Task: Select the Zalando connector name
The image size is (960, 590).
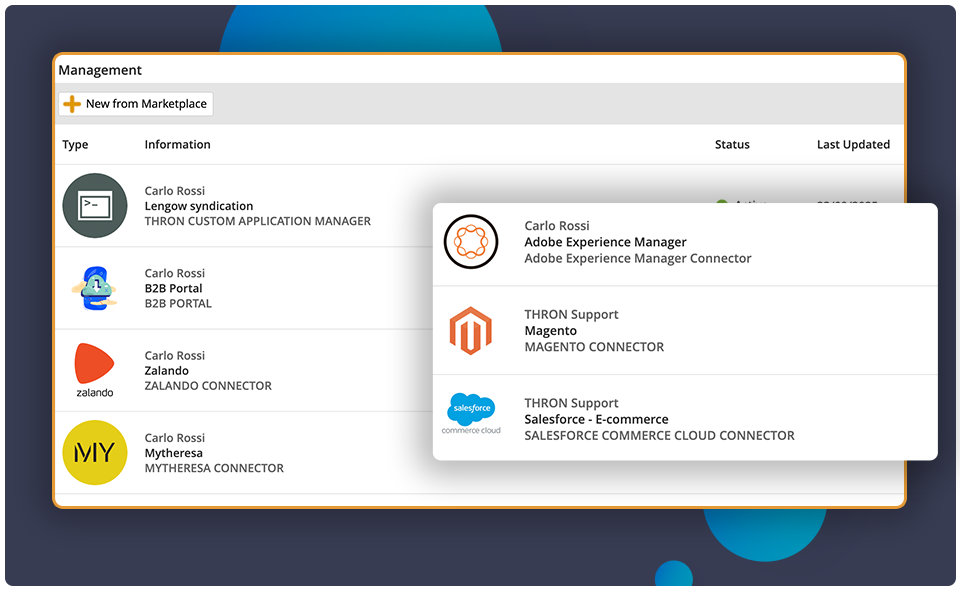Action: coord(167,370)
